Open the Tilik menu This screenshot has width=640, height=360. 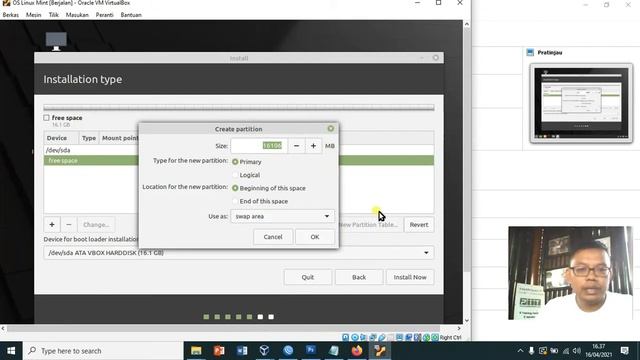click(53, 15)
